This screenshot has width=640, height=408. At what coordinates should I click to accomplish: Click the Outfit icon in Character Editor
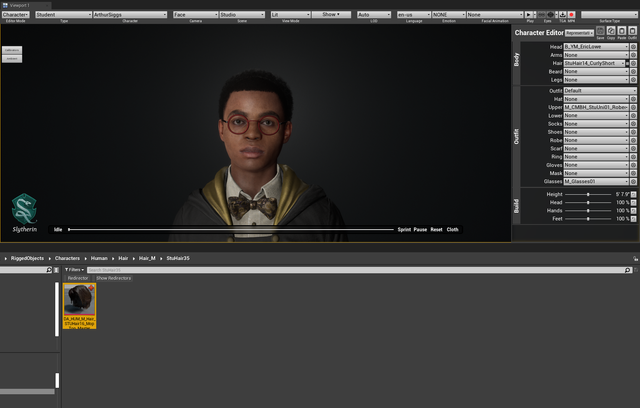[x=632, y=31]
